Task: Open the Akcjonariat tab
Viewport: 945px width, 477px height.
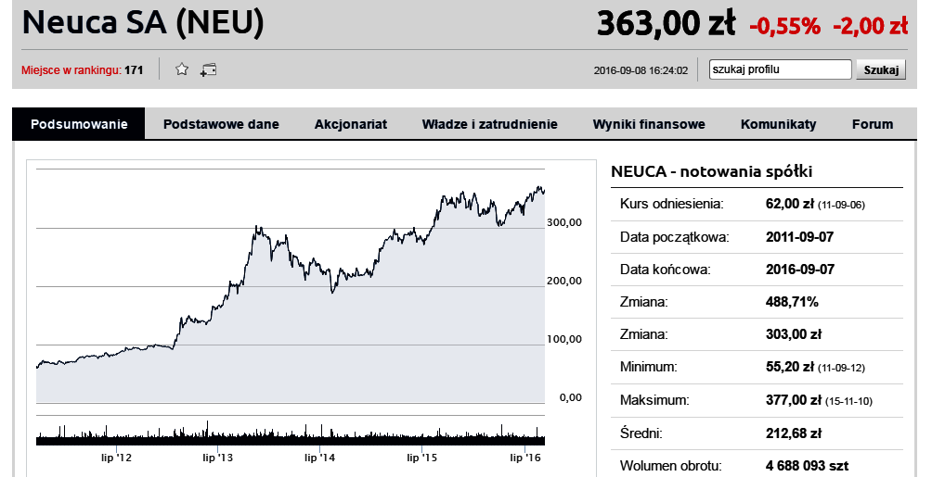Action: click(351, 124)
